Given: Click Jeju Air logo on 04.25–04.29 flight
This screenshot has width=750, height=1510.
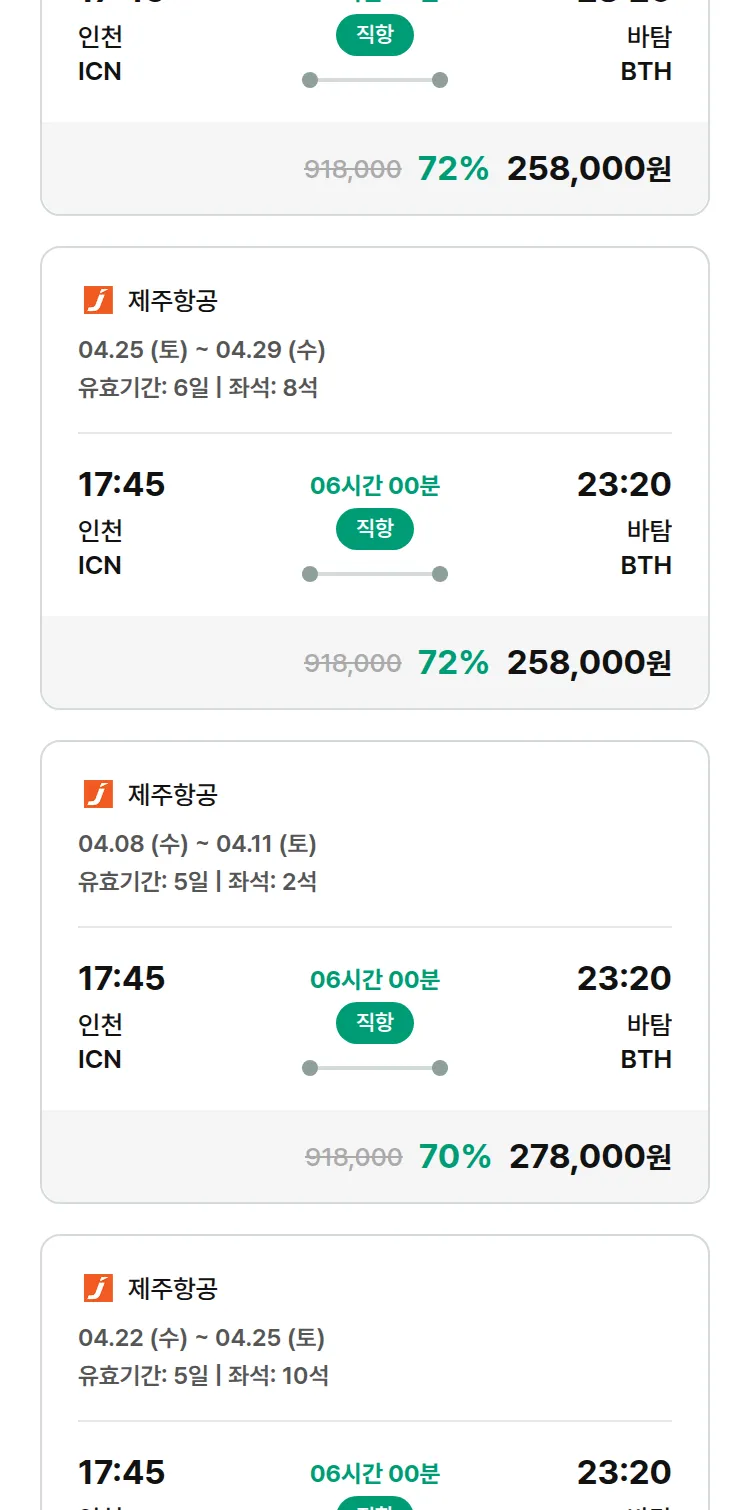Looking at the screenshot, I should [98, 300].
